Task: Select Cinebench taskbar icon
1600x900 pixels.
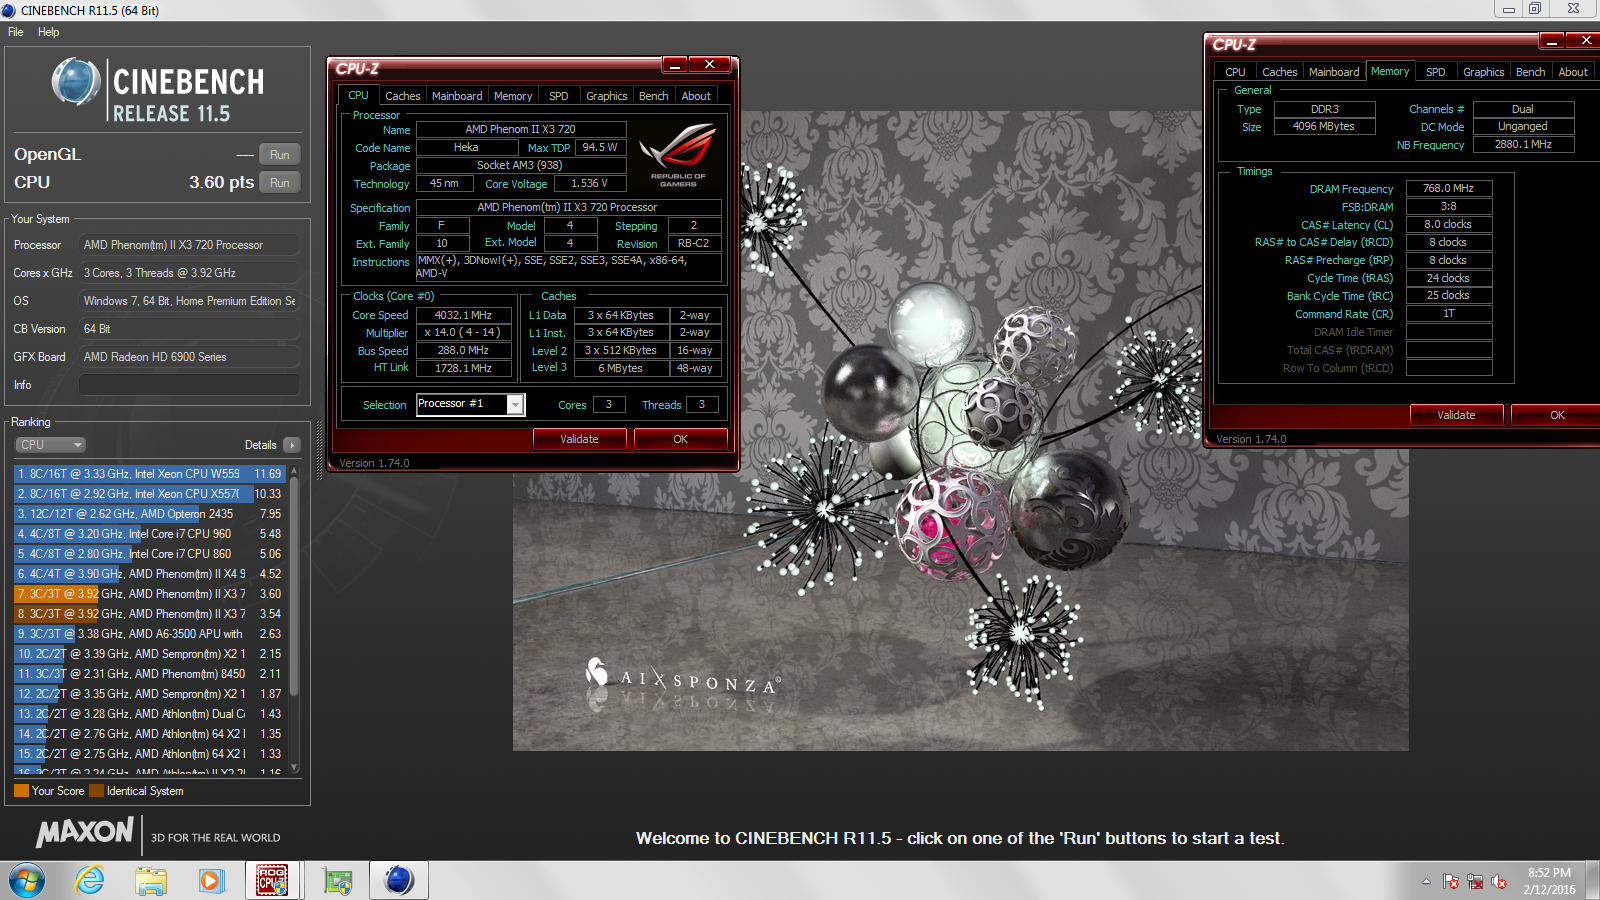Action: pos(399,880)
